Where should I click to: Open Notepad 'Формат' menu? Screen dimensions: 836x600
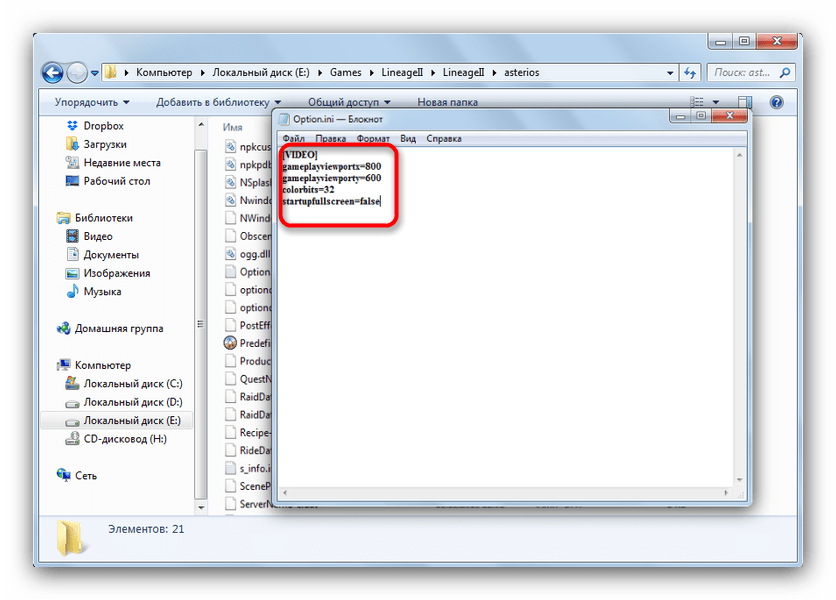click(x=373, y=139)
